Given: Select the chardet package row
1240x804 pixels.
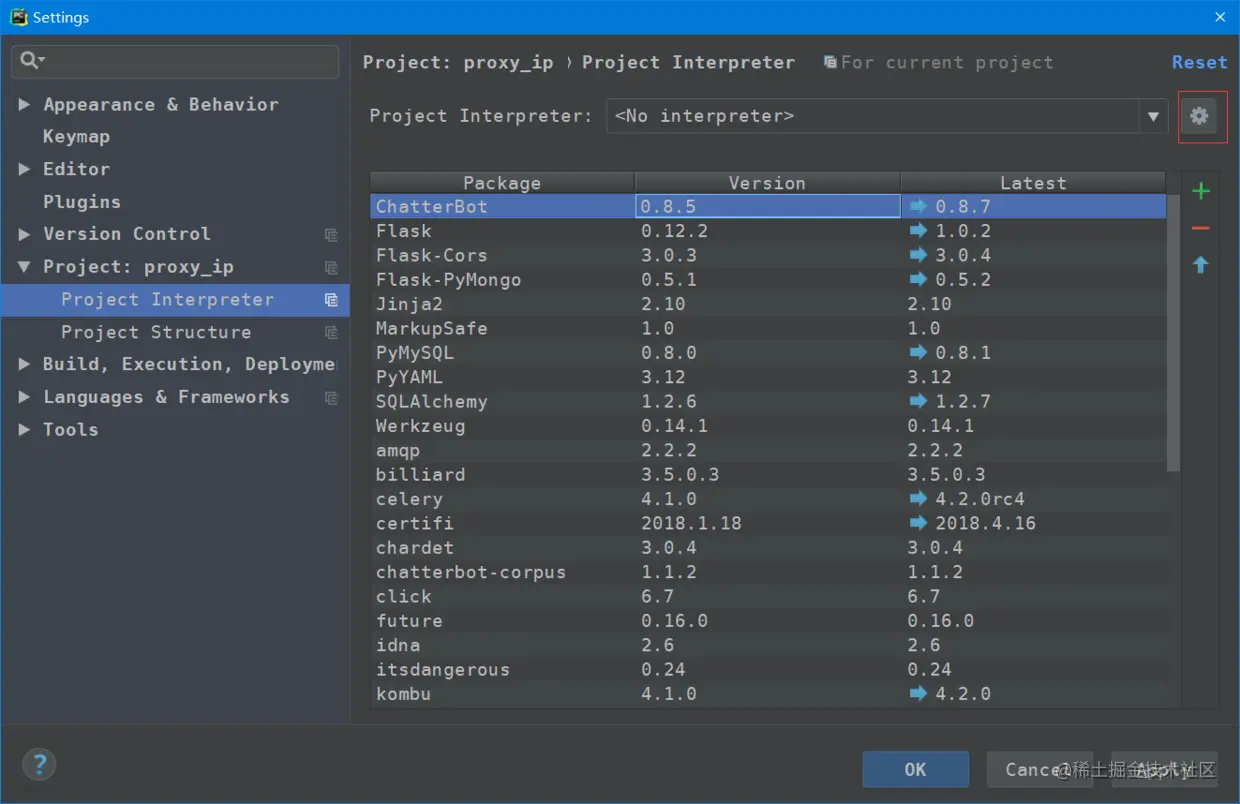Looking at the screenshot, I should click(768, 548).
